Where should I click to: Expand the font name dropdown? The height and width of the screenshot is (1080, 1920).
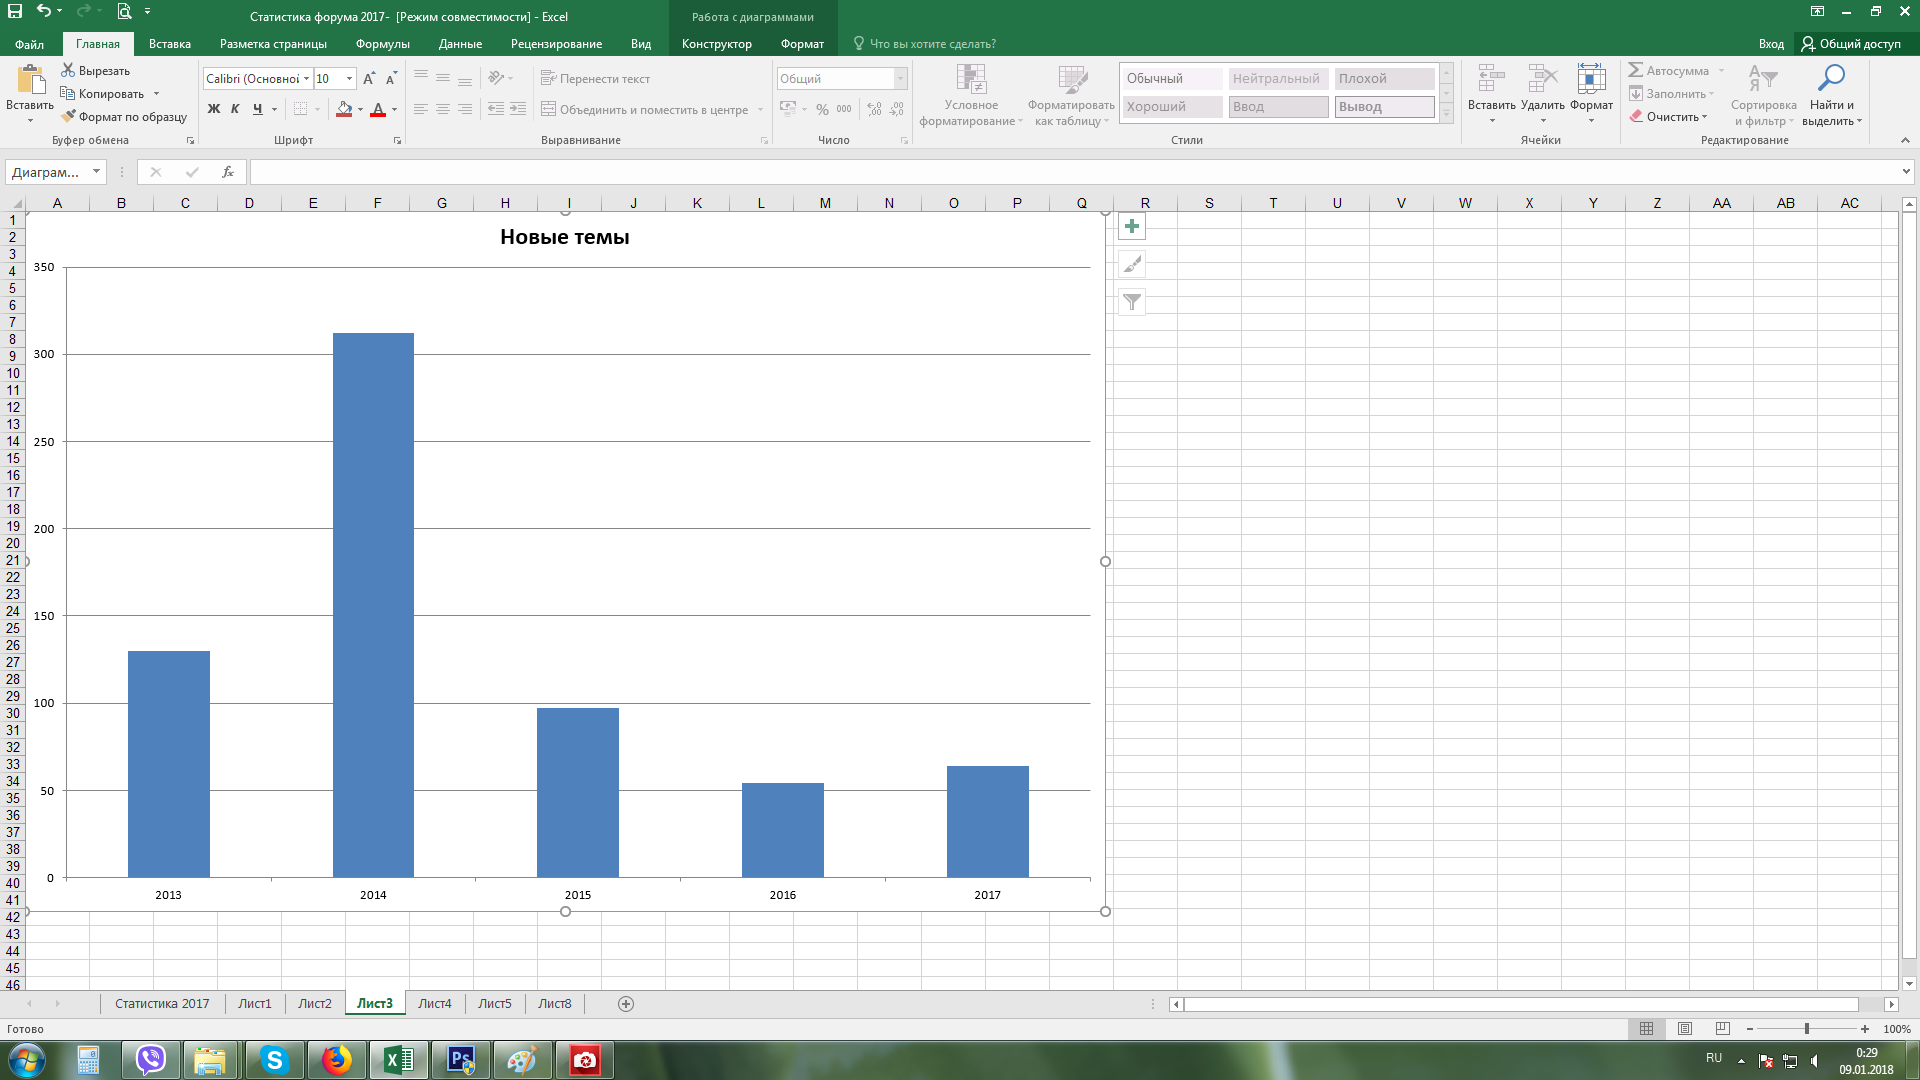tap(306, 79)
